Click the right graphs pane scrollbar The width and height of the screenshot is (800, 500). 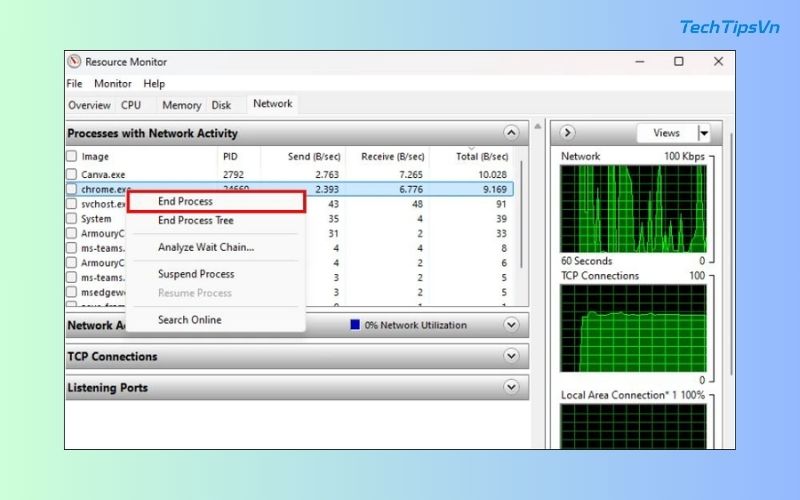(x=732, y=255)
